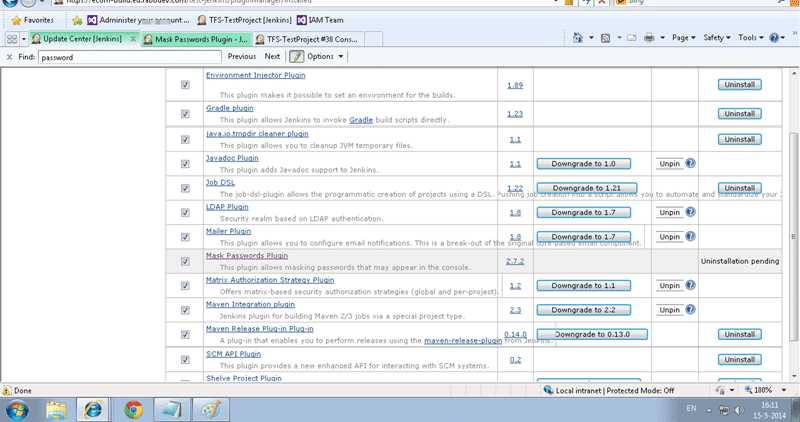Viewport: 800px width, 422px height.
Task: Open help icon beside Maven Integration Unpin
Action: pyautogui.click(x=690, y=309)
